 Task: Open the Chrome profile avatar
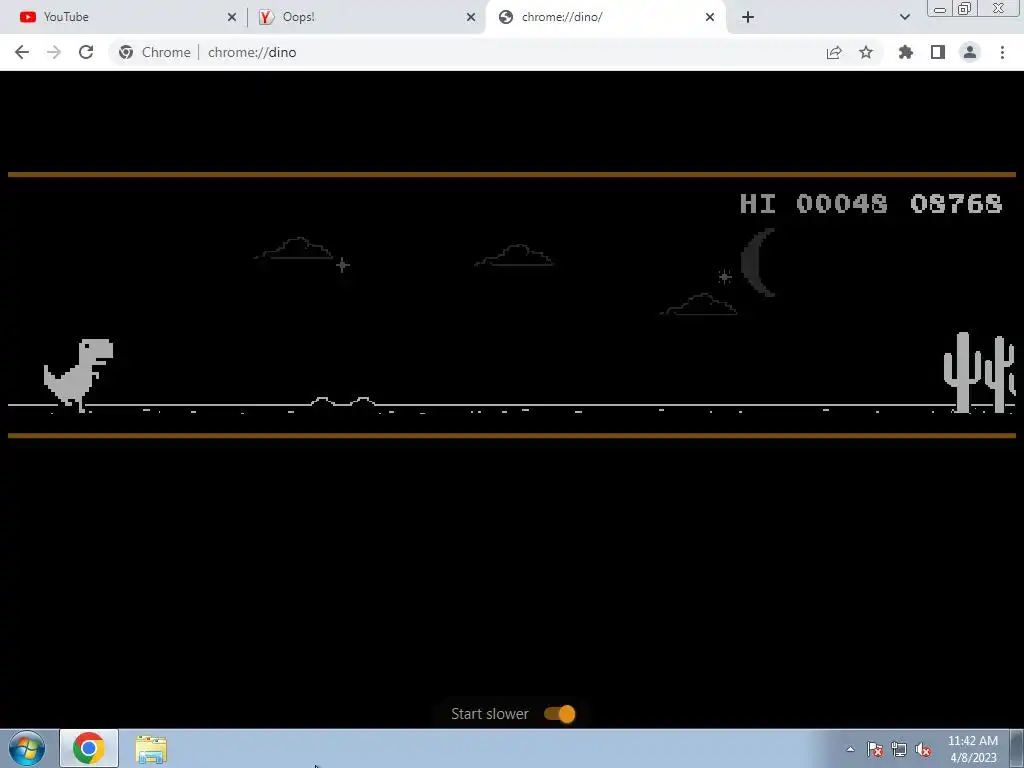[970, 52]
